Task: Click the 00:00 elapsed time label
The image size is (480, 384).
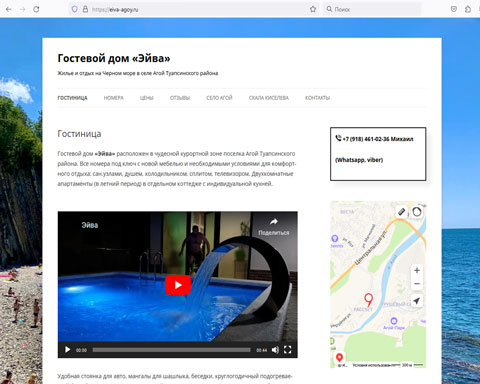Action: [x=81, y=350]
